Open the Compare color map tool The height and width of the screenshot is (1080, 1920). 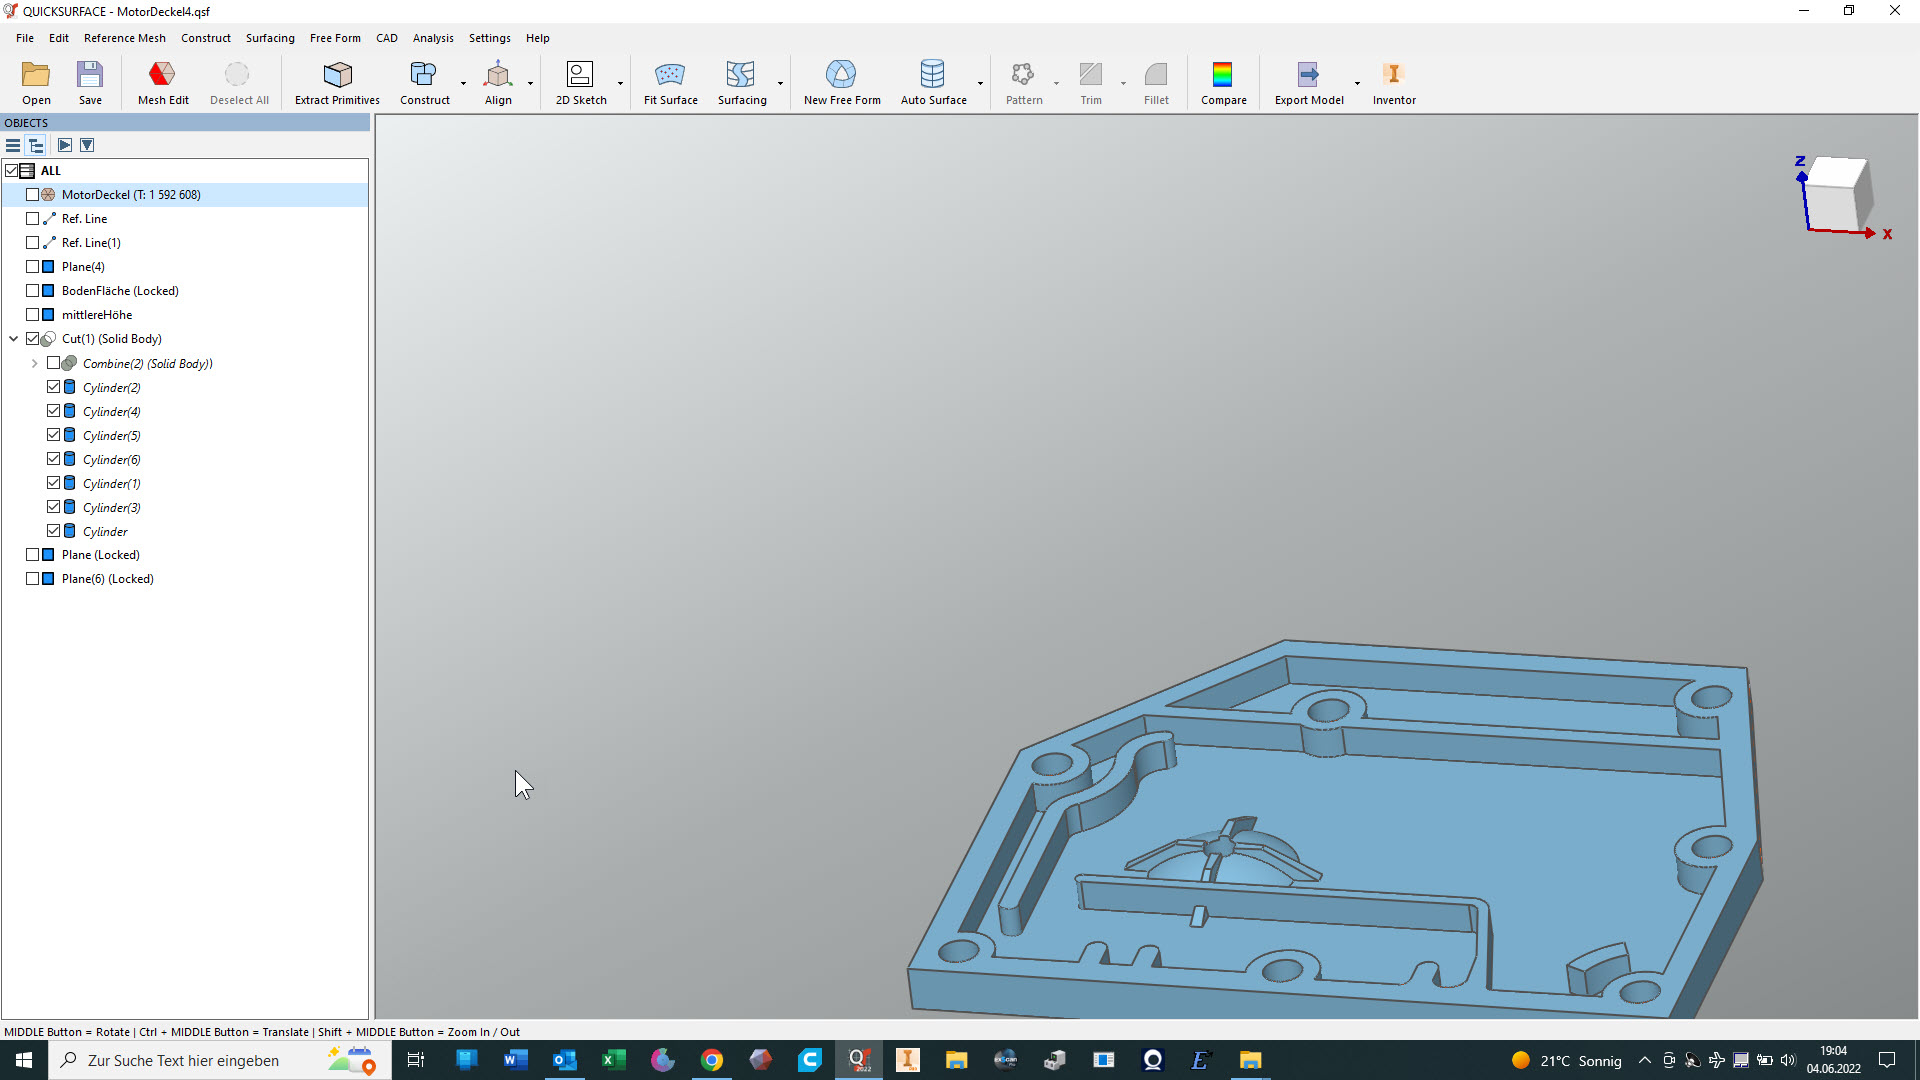(x=1222, y=82)
